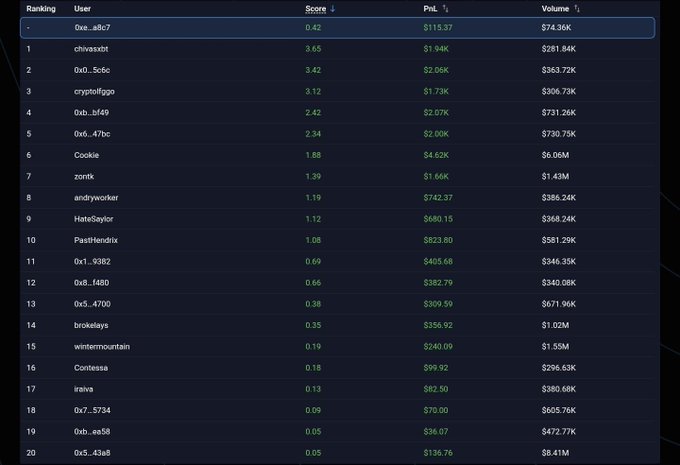This screenshot has width=680, height=465.
Task: Open user 0xb...ea58 row
Action: (x=337, y=432)
